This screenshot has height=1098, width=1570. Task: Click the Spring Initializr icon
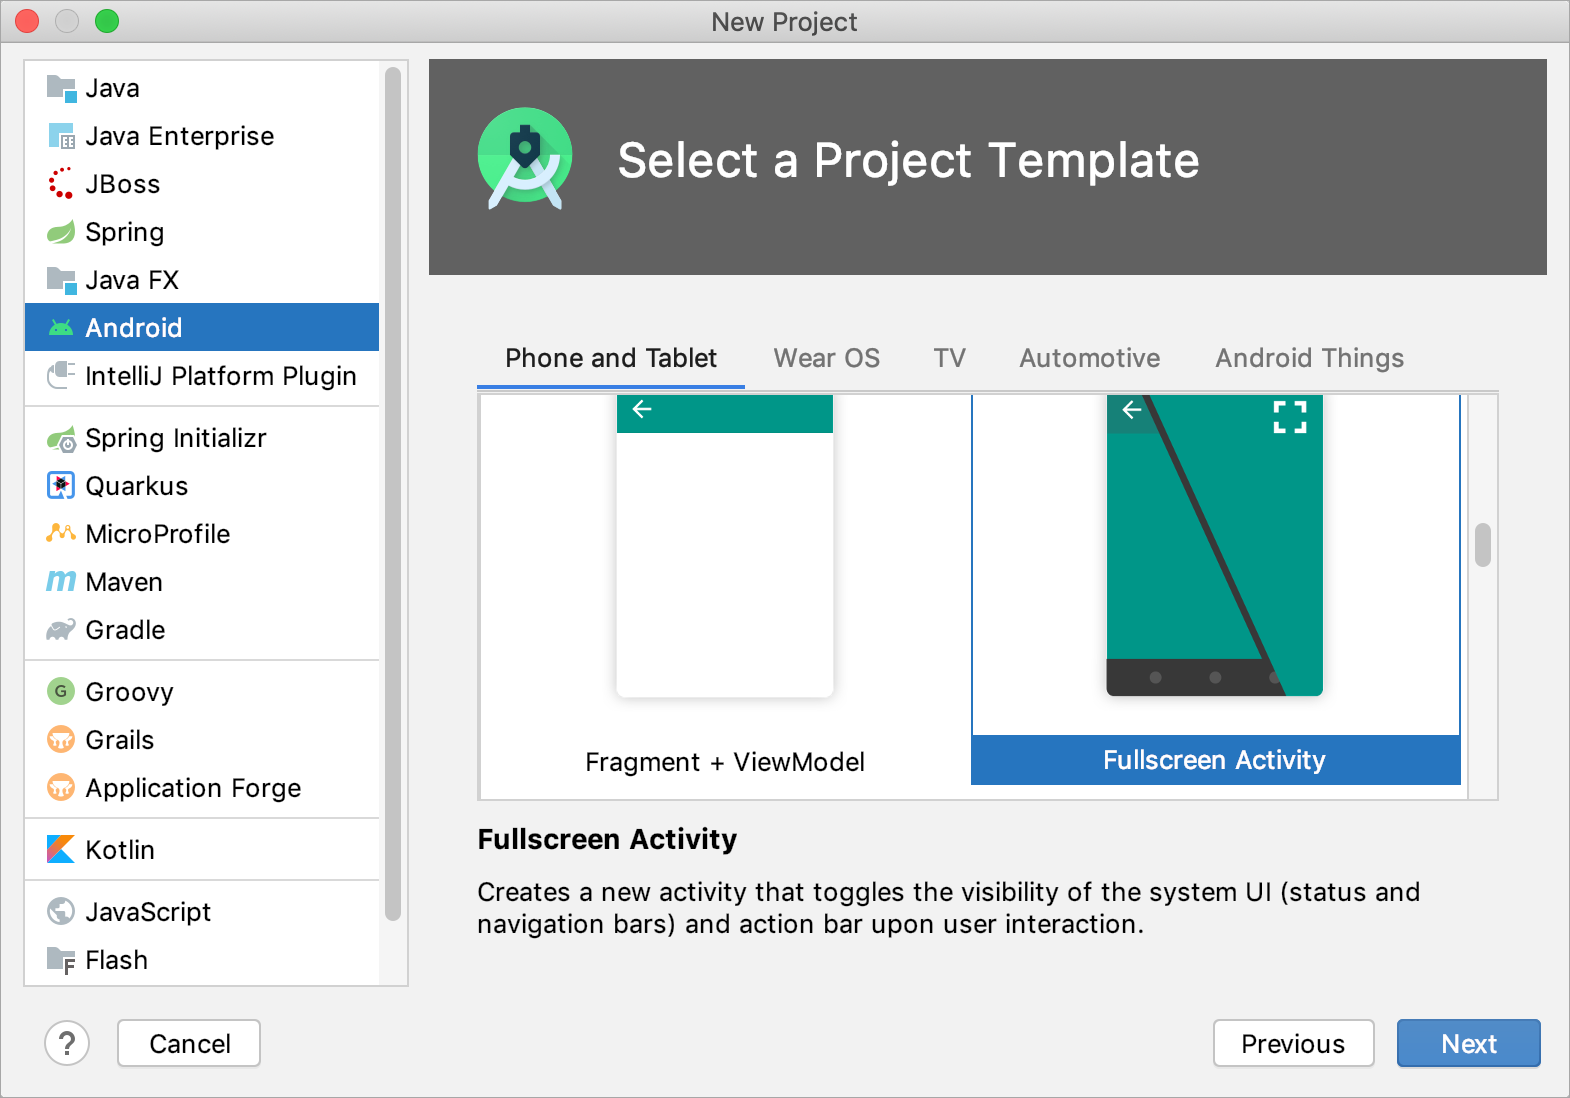61,438
